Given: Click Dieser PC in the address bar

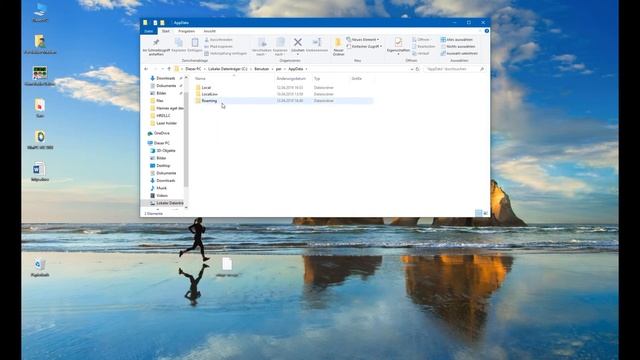Looking at the screenshot, I should tap(193, 69).
